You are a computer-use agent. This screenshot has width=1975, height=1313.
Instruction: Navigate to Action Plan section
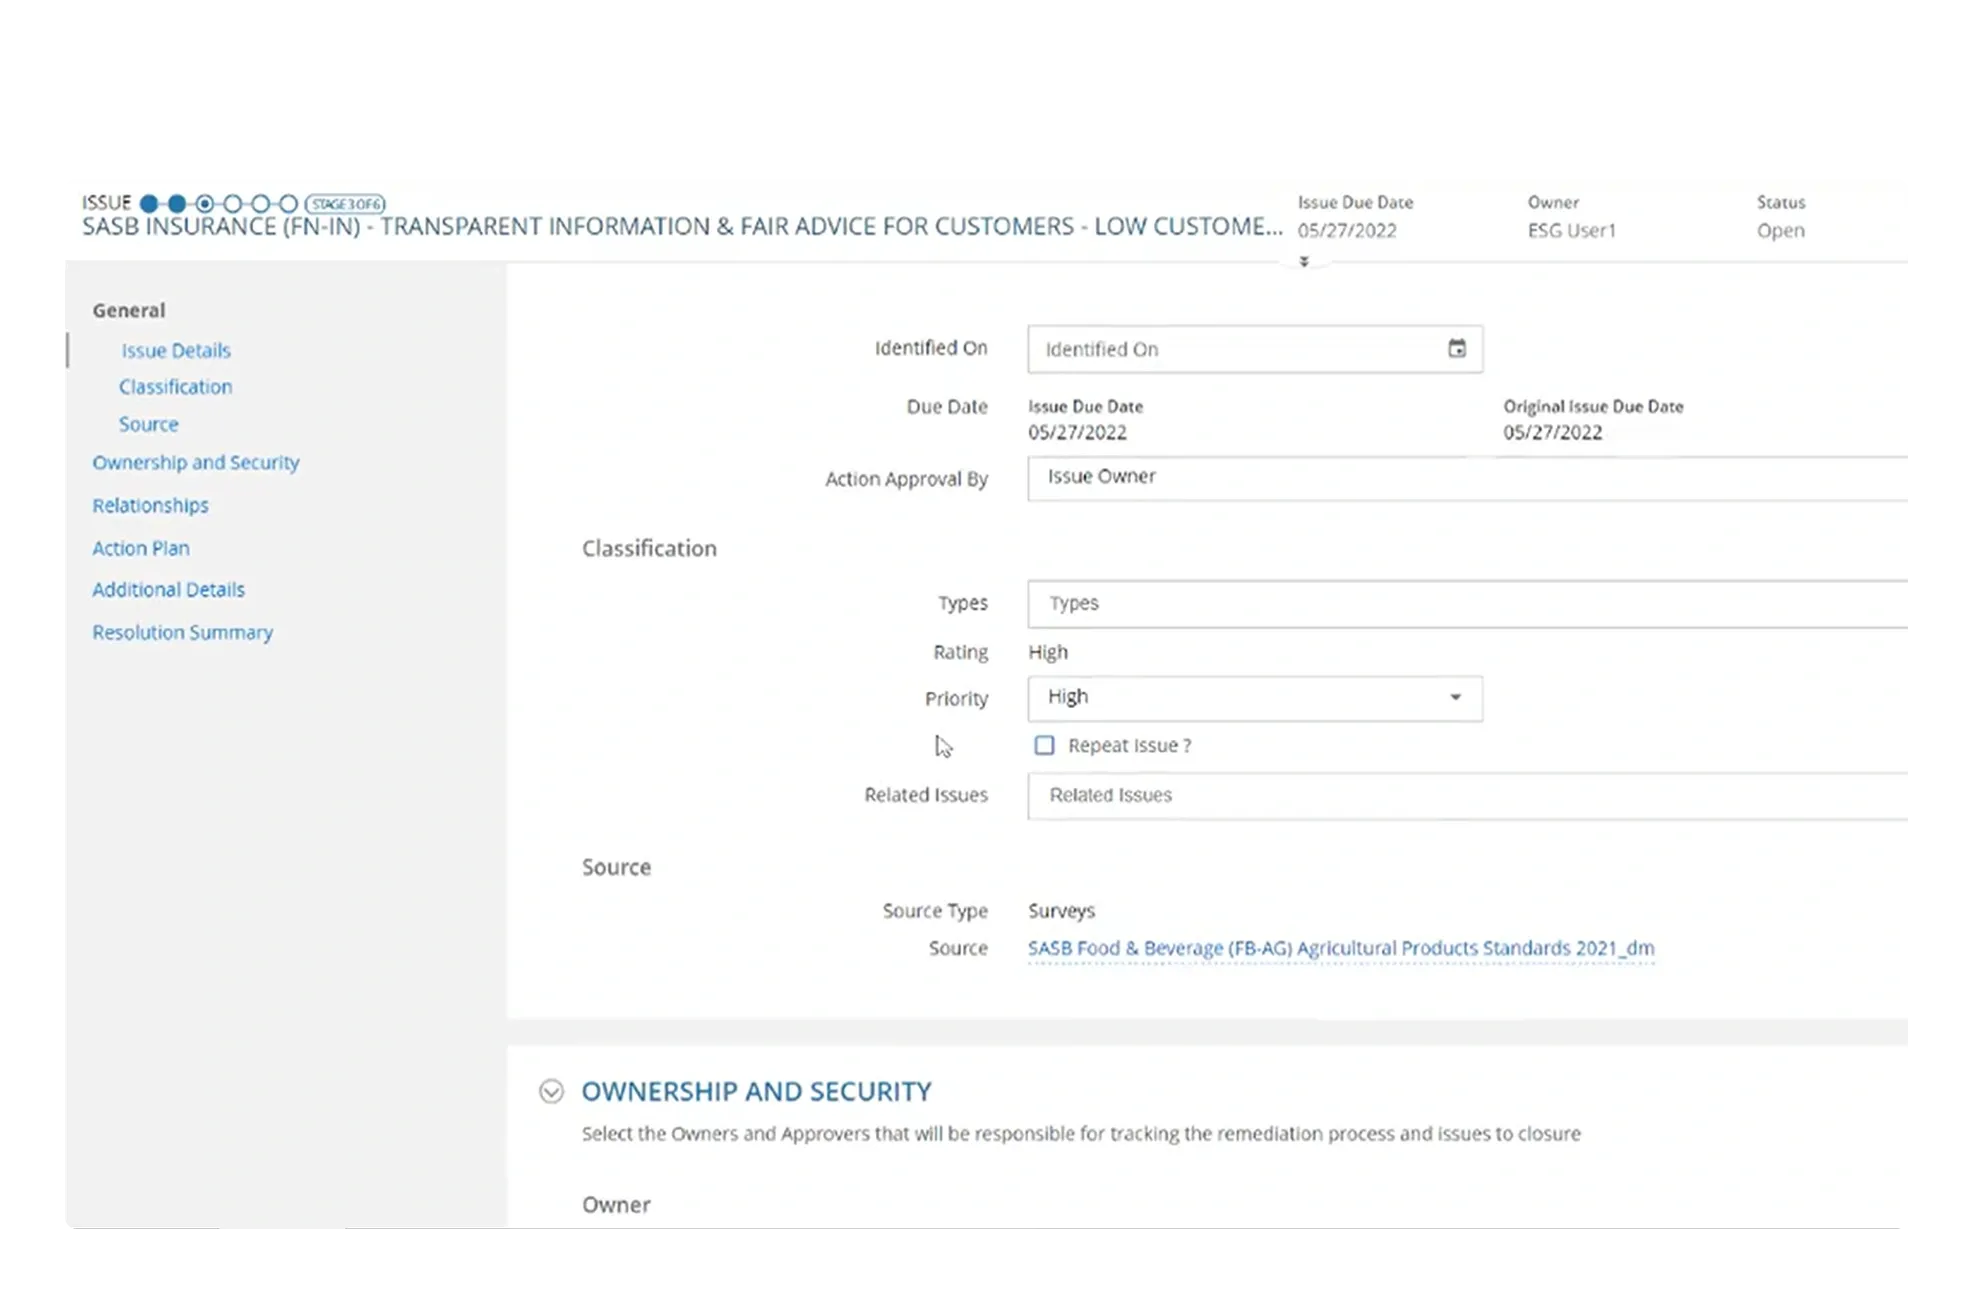[x=141, y=548]
